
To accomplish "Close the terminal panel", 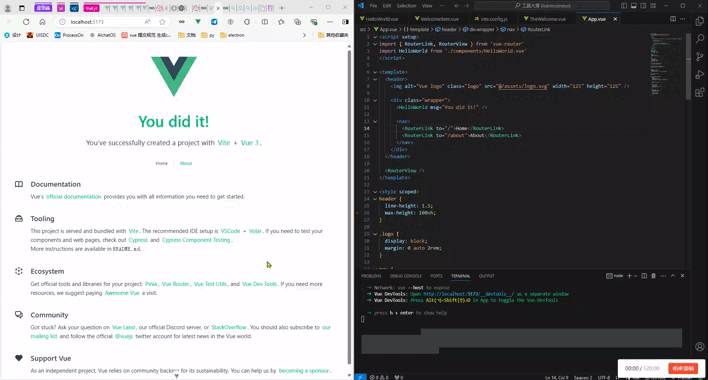I will (x=682, y=276).
